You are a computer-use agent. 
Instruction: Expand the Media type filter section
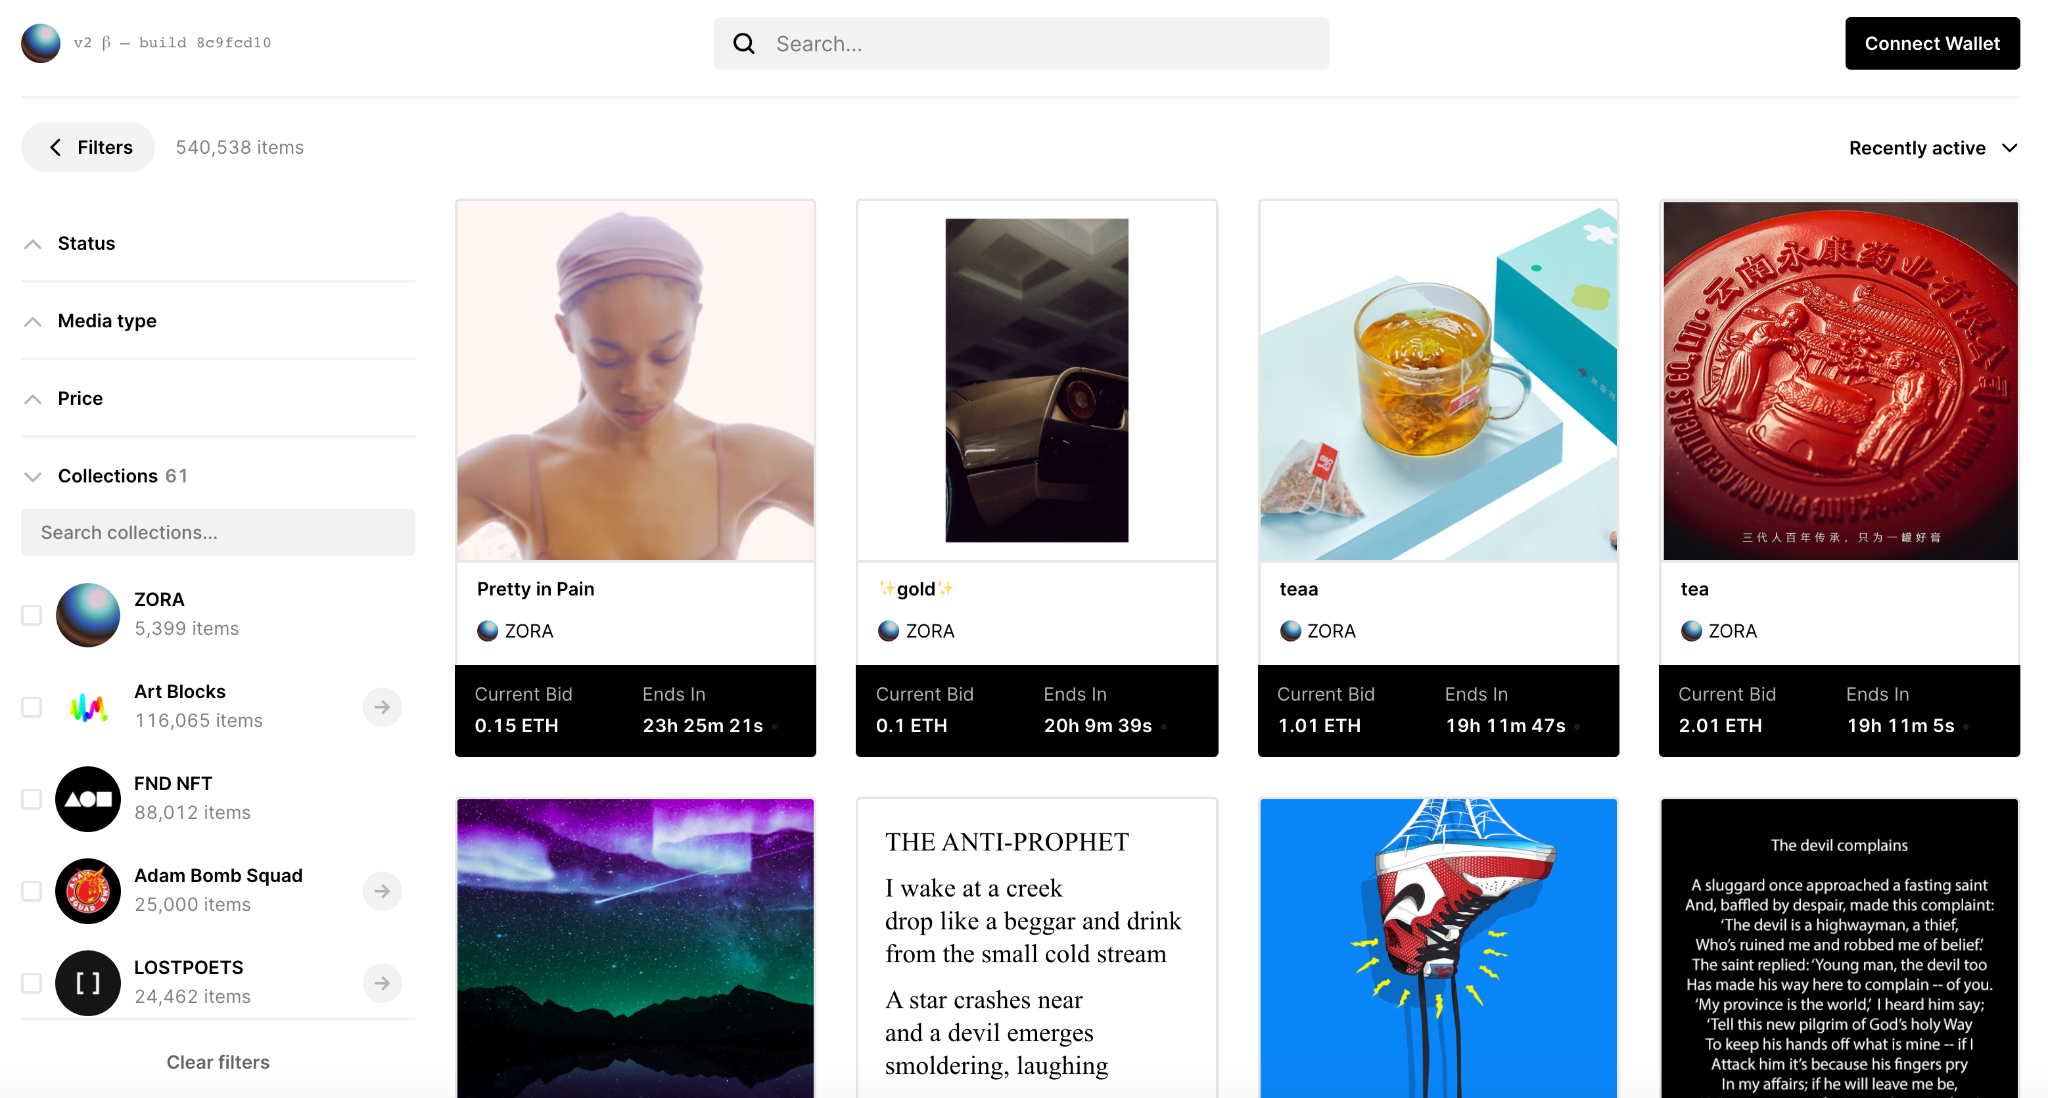tap(107, 321)
